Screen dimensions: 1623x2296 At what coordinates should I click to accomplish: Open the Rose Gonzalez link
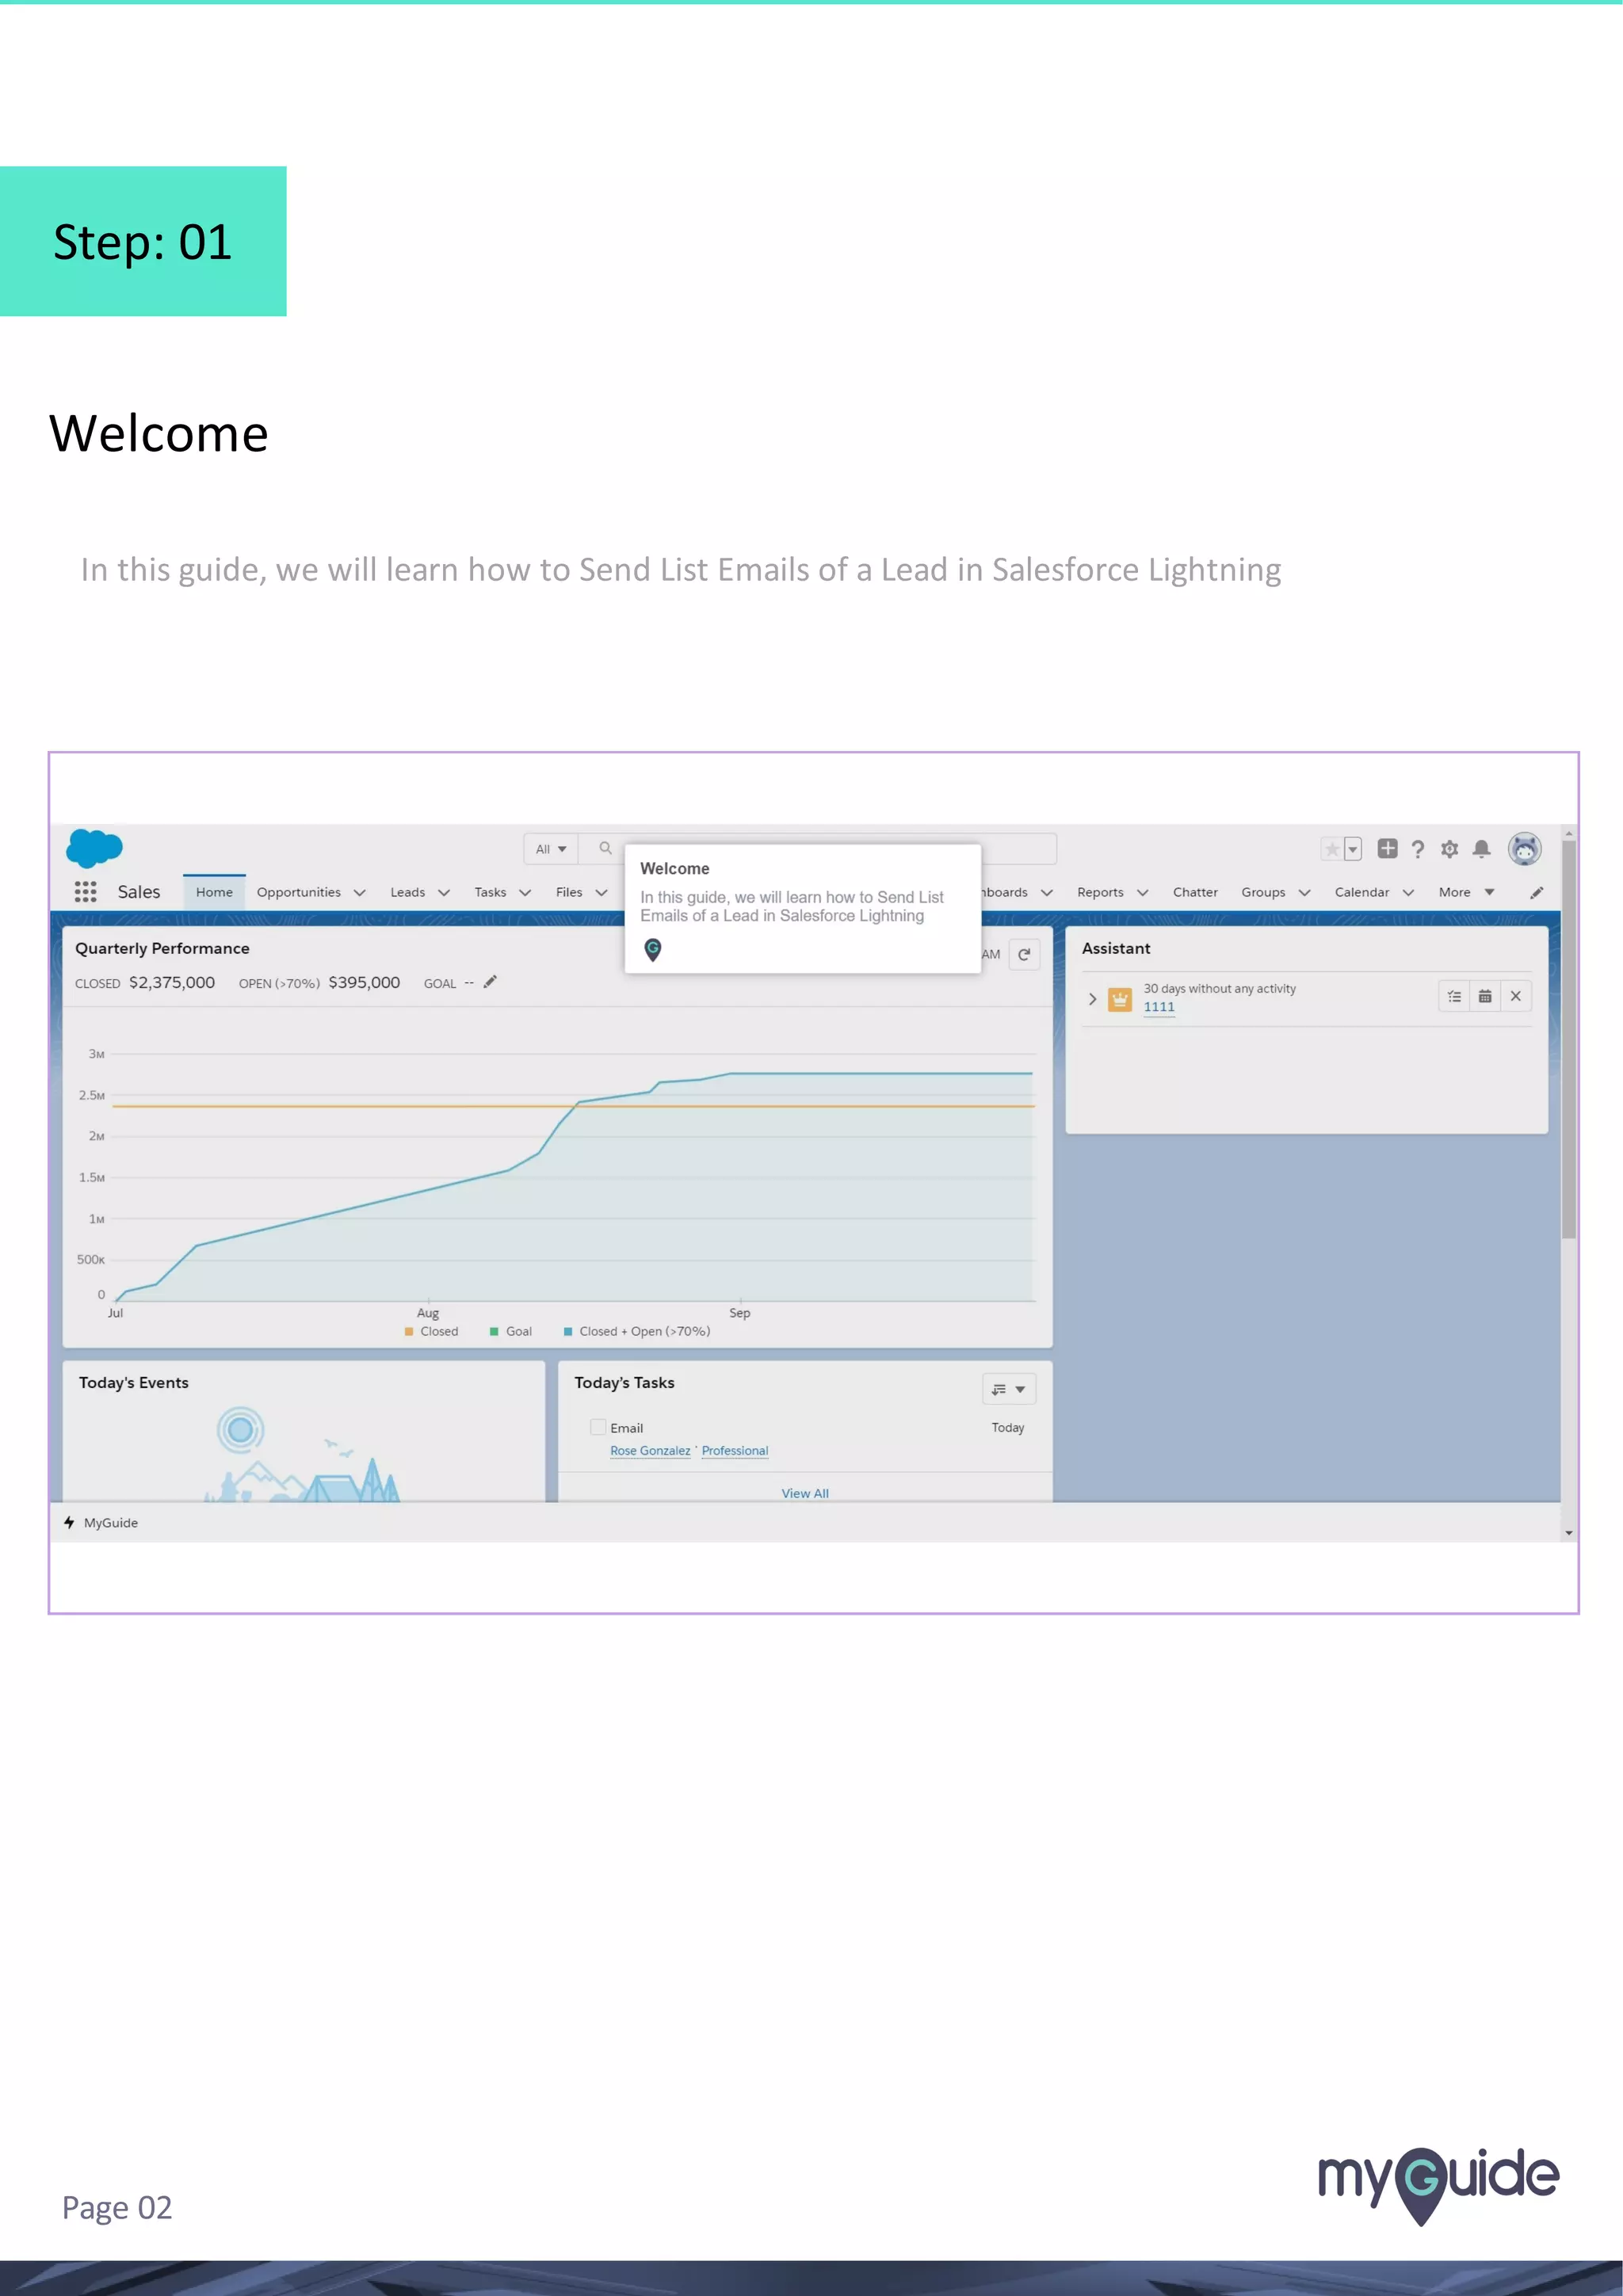click(650, 1451)
